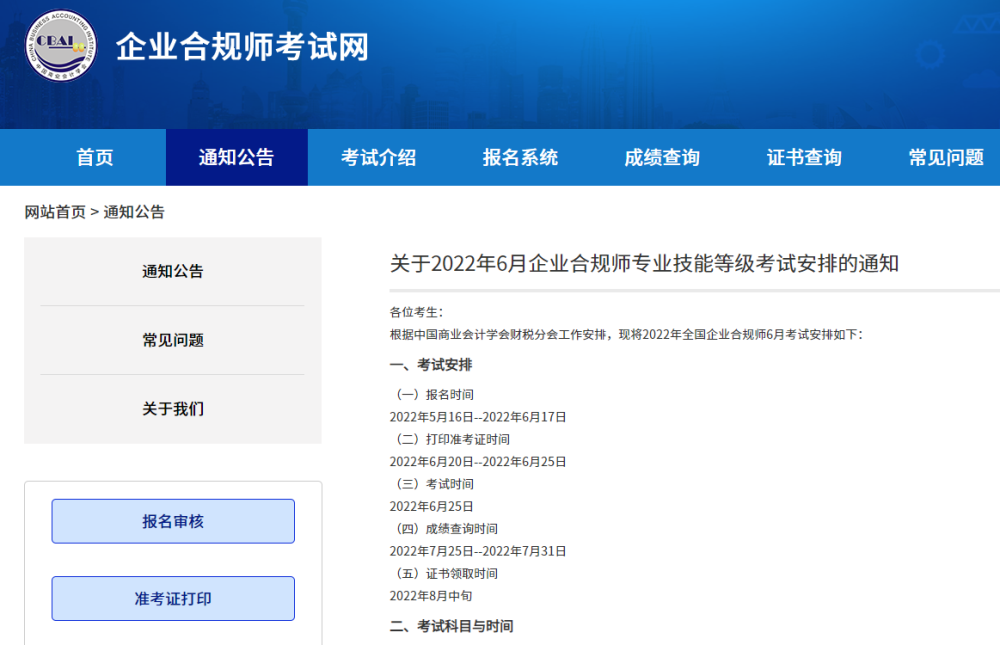Click the 二、考试科目与时间 section heading
Viewport: 1000px width, 645px height.
(x=452, y=626)
